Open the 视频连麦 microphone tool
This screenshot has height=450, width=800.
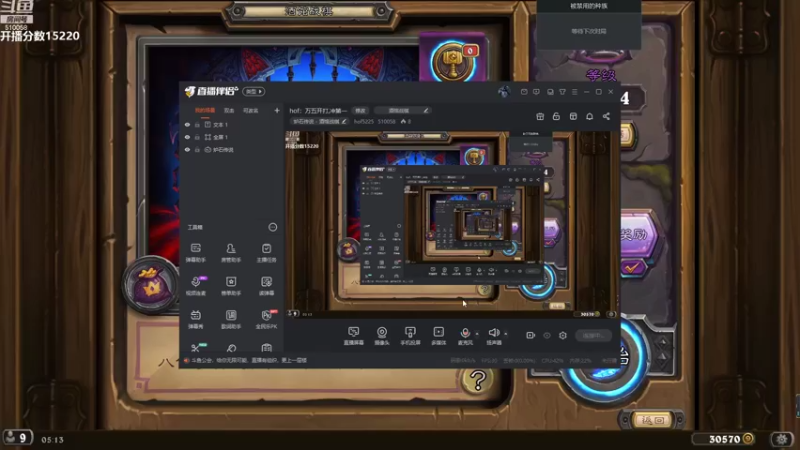click(196, 286)
